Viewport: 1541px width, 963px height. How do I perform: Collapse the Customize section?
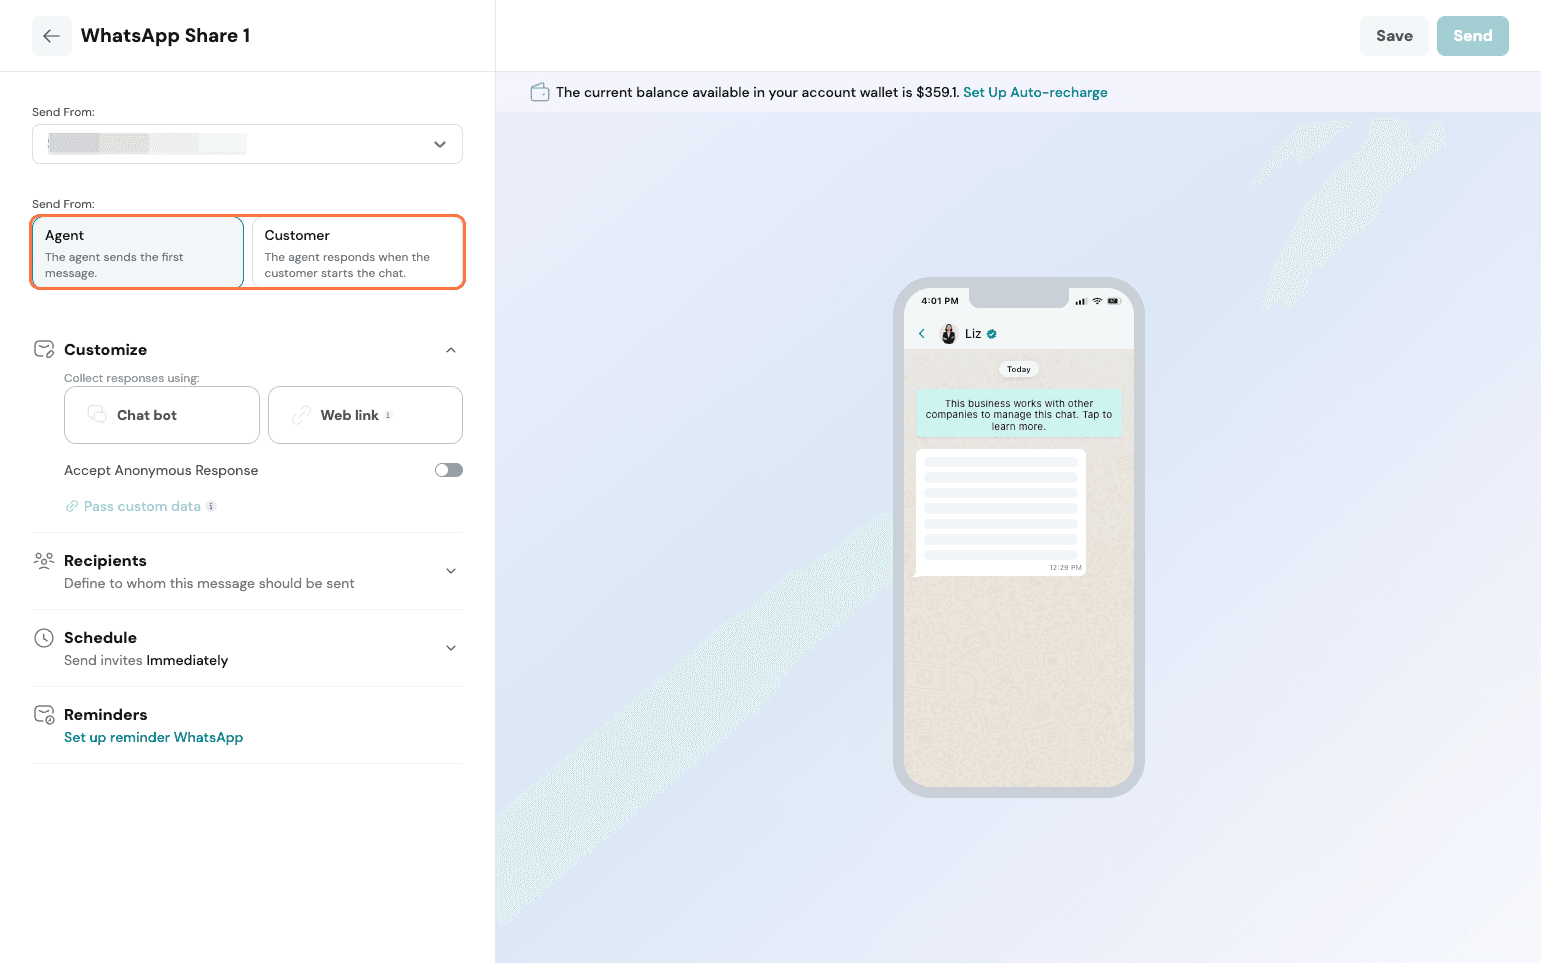(x=451, y=350)
